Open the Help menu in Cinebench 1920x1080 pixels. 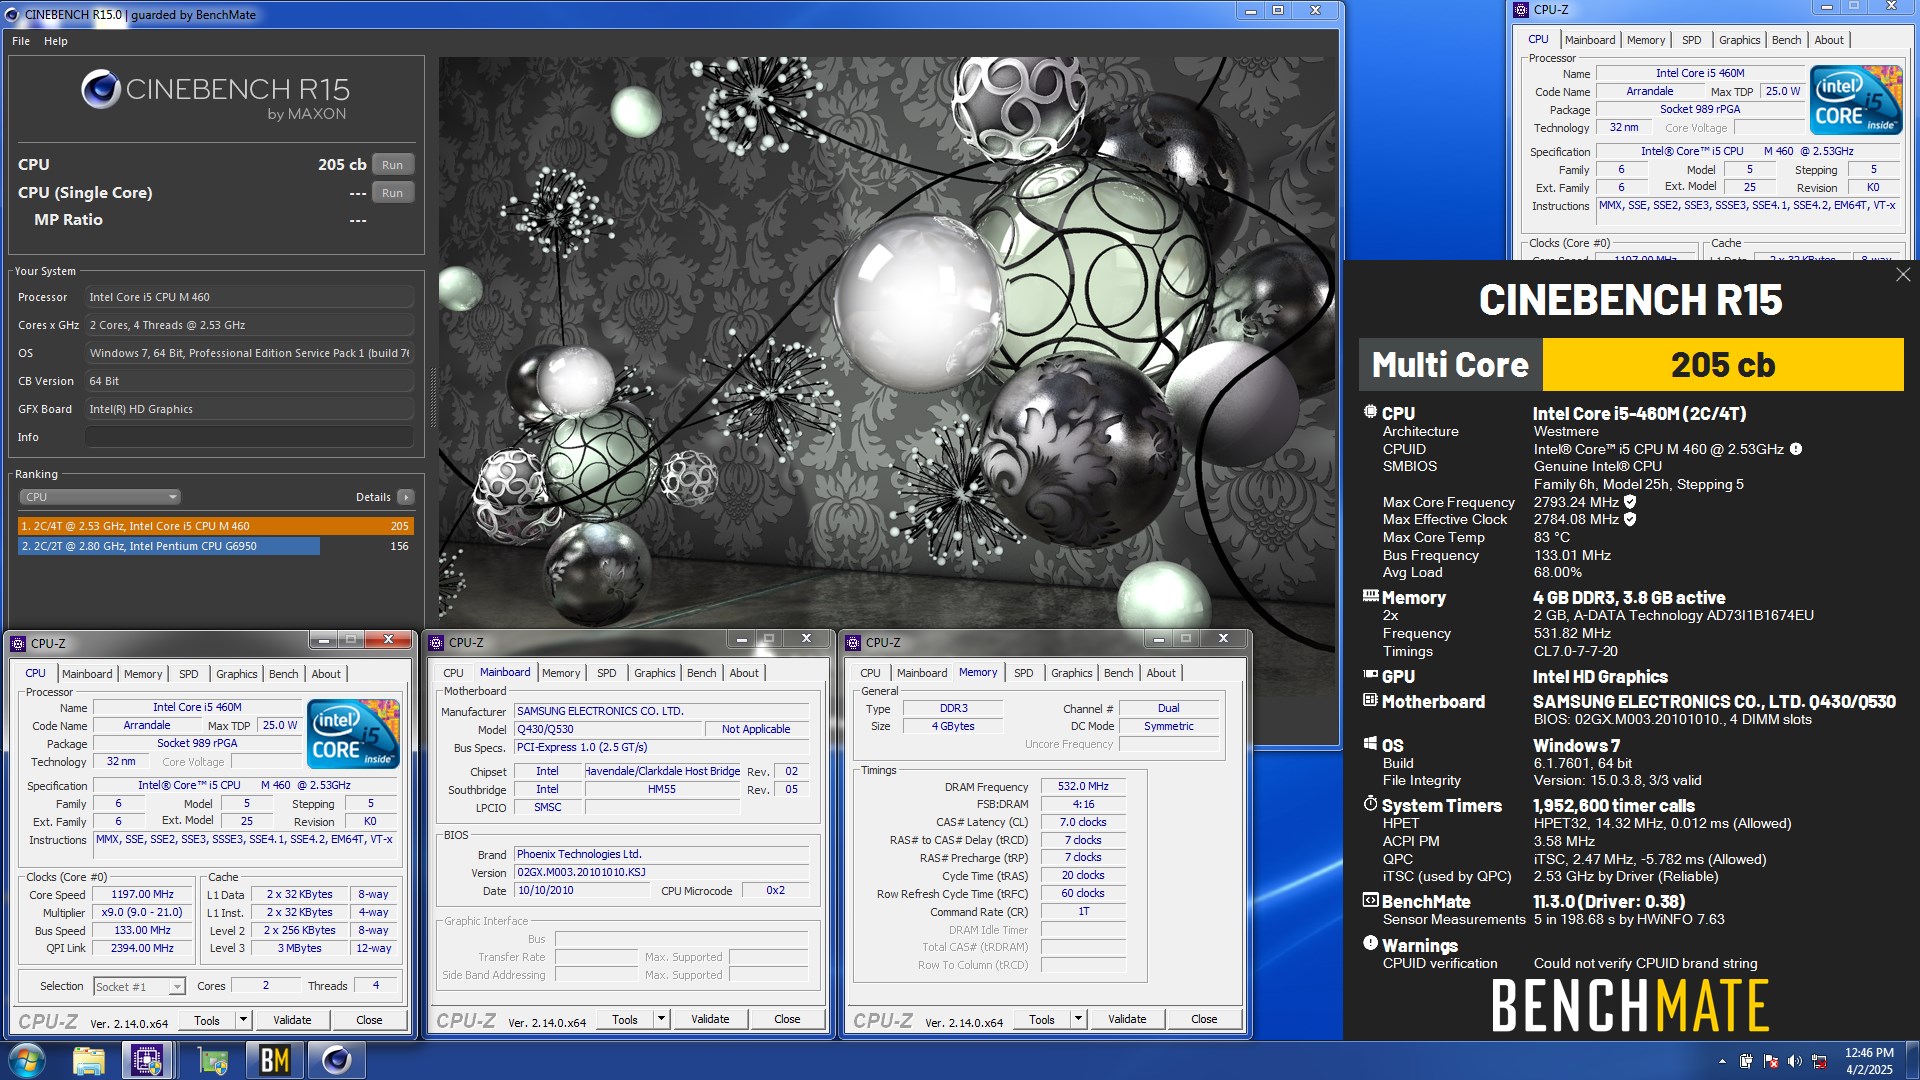(56, 41)
